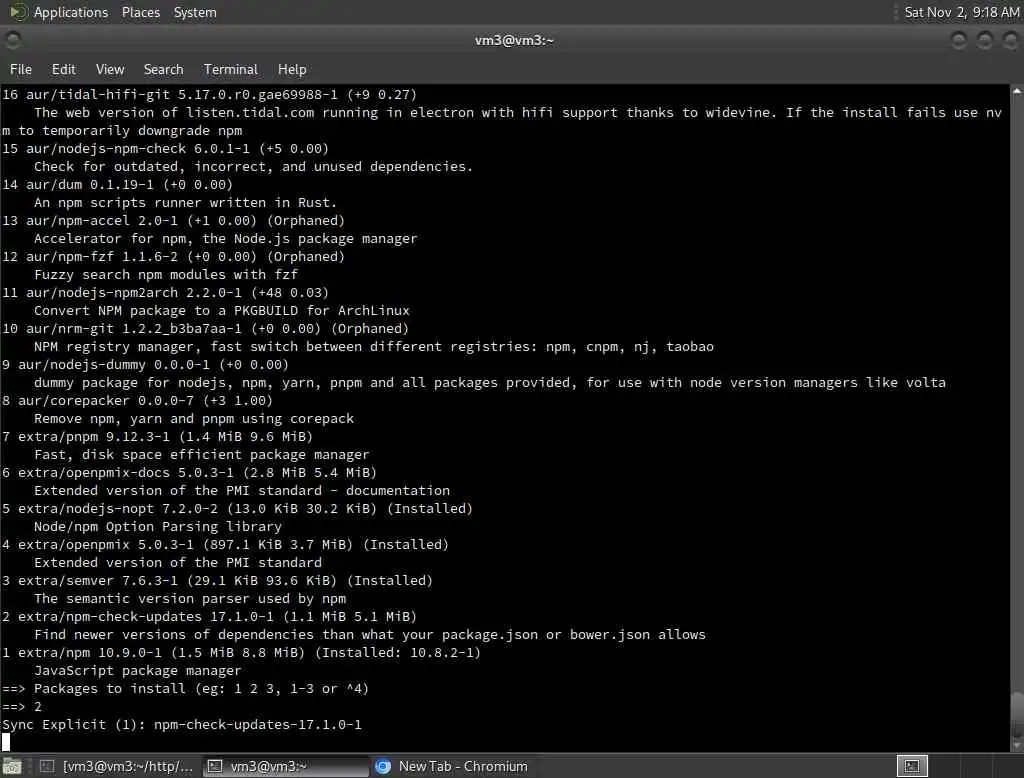Viewport: 1024px width, 778px height.
Task: Click text 'extra/openpmix-docs 5.0.3-1'
Action: coord(125,472)
